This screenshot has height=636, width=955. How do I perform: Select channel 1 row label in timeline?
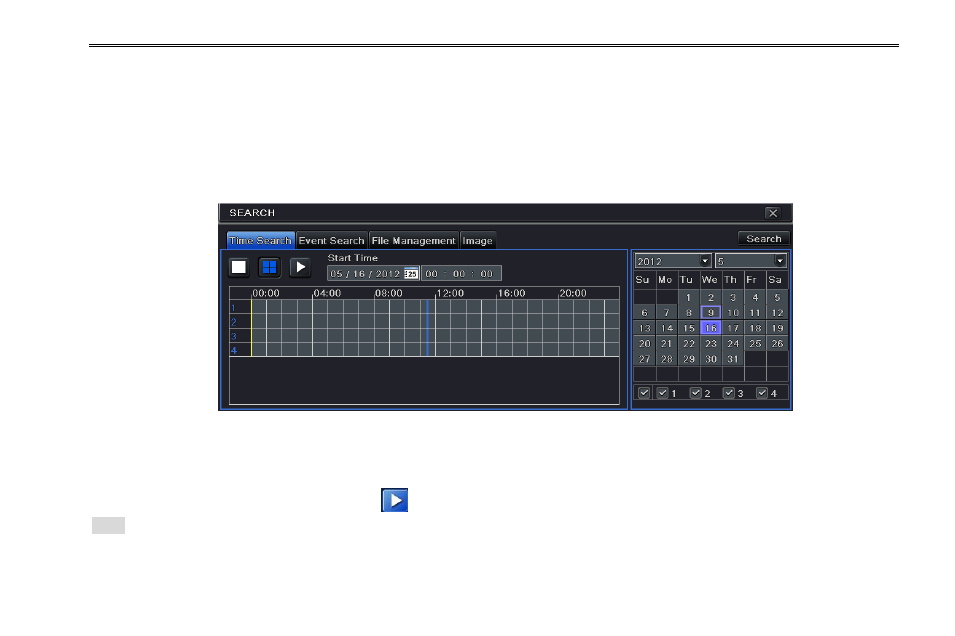[x=233, y=308]
